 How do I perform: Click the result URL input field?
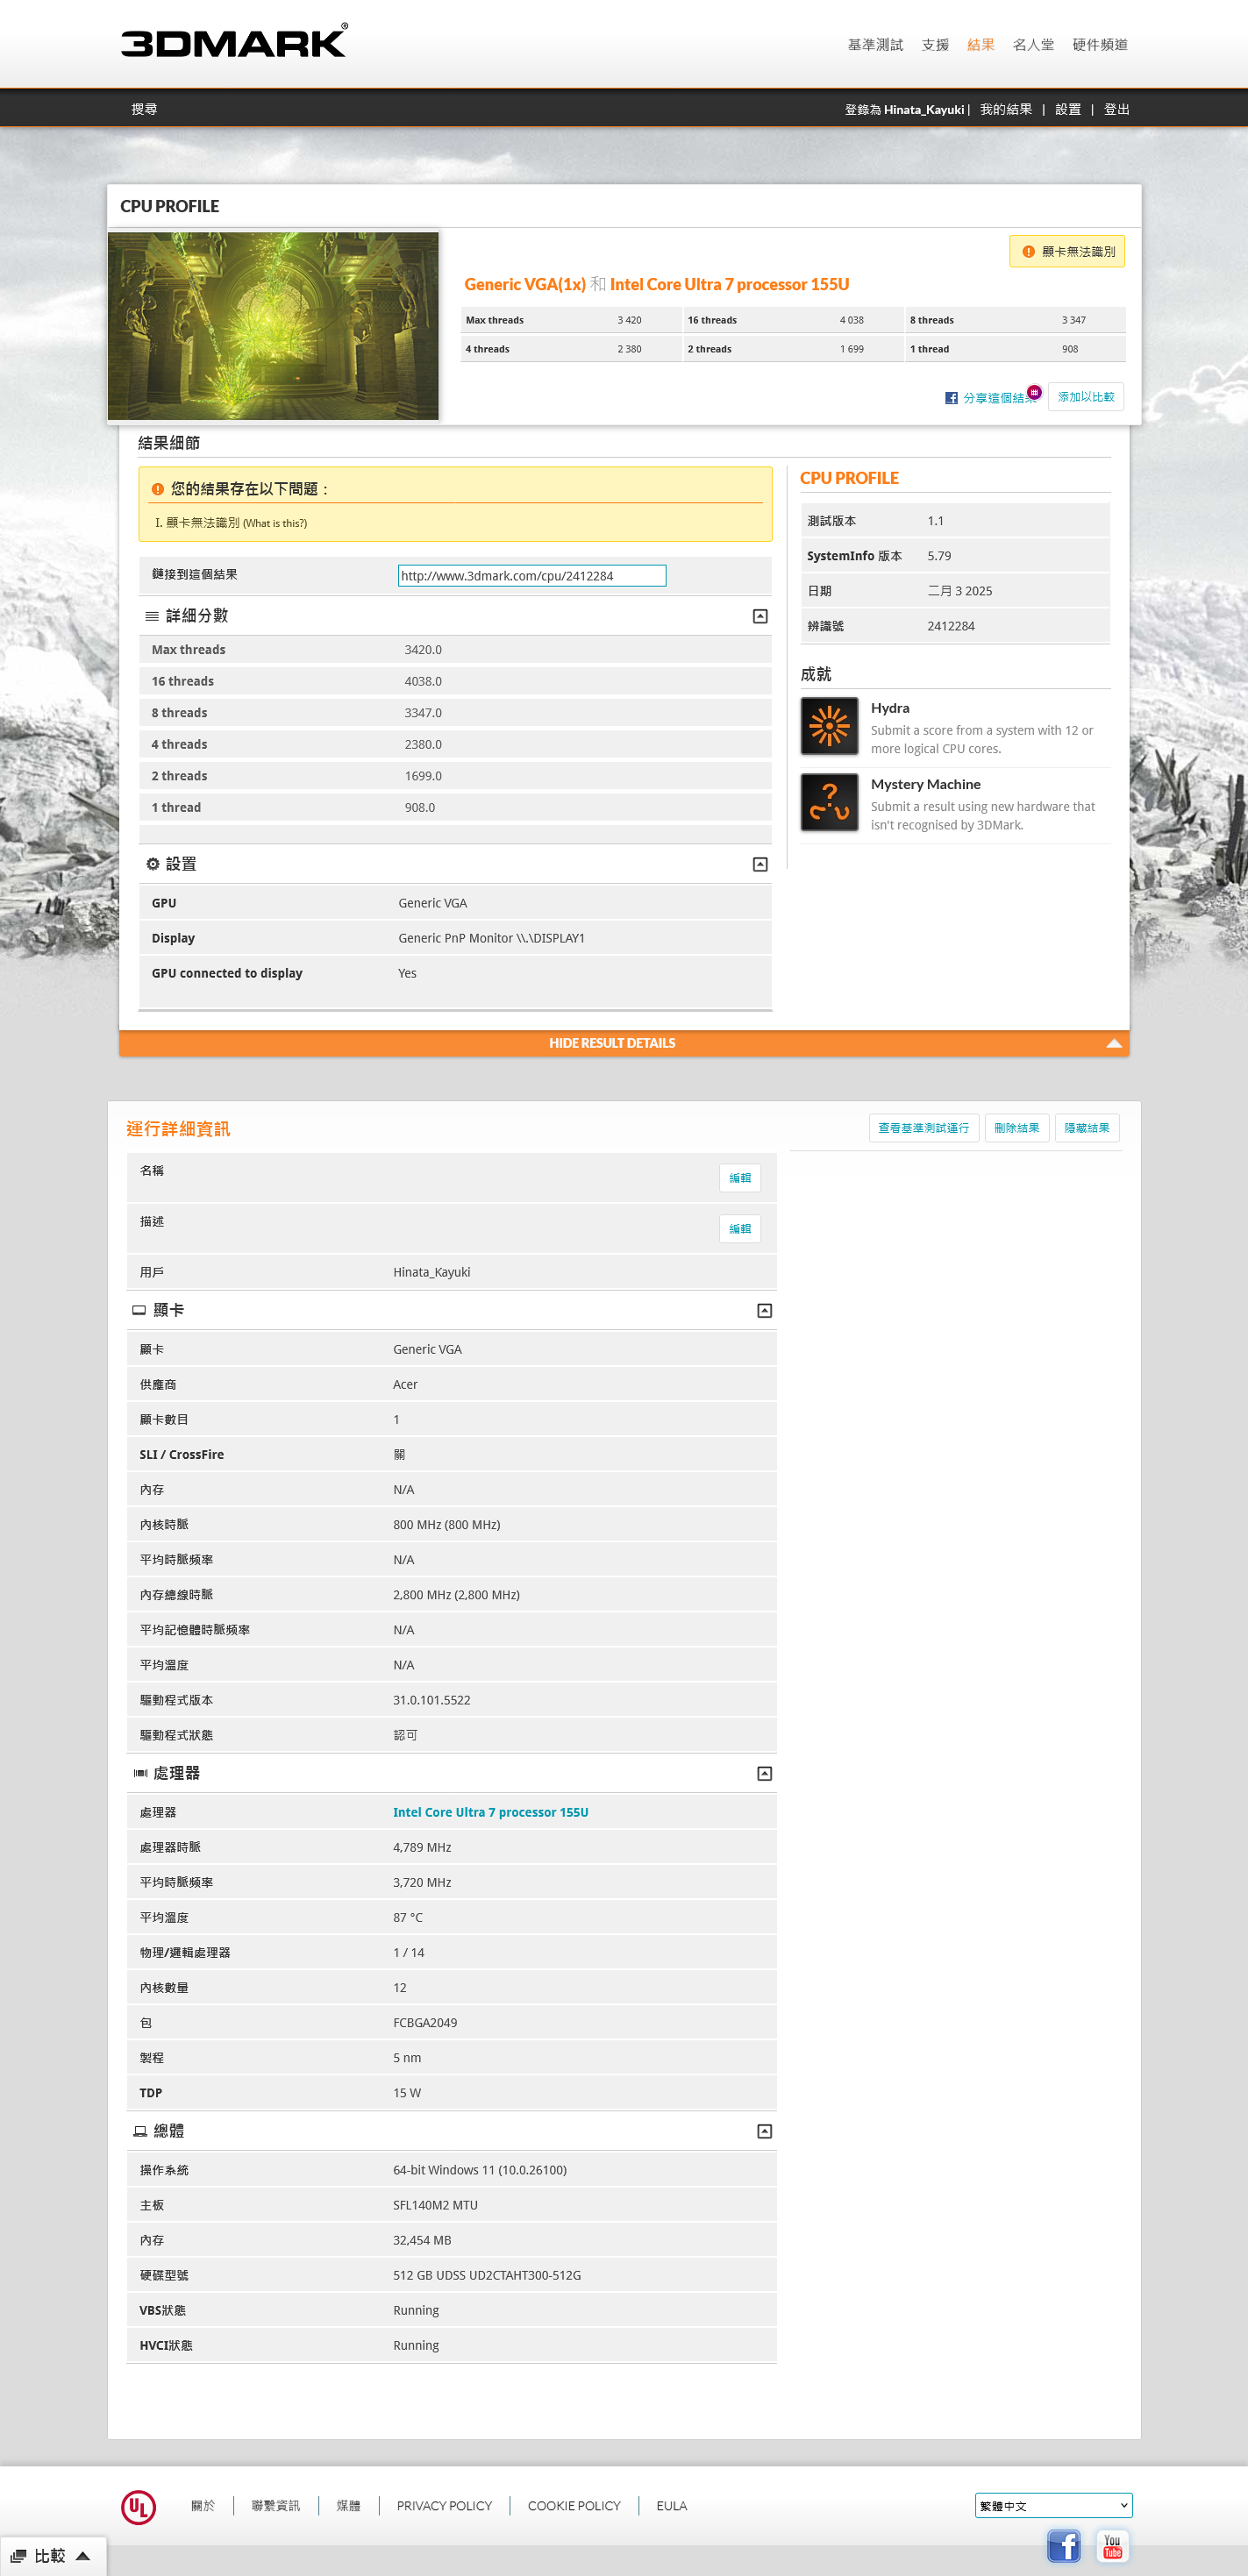coord(532,576)
